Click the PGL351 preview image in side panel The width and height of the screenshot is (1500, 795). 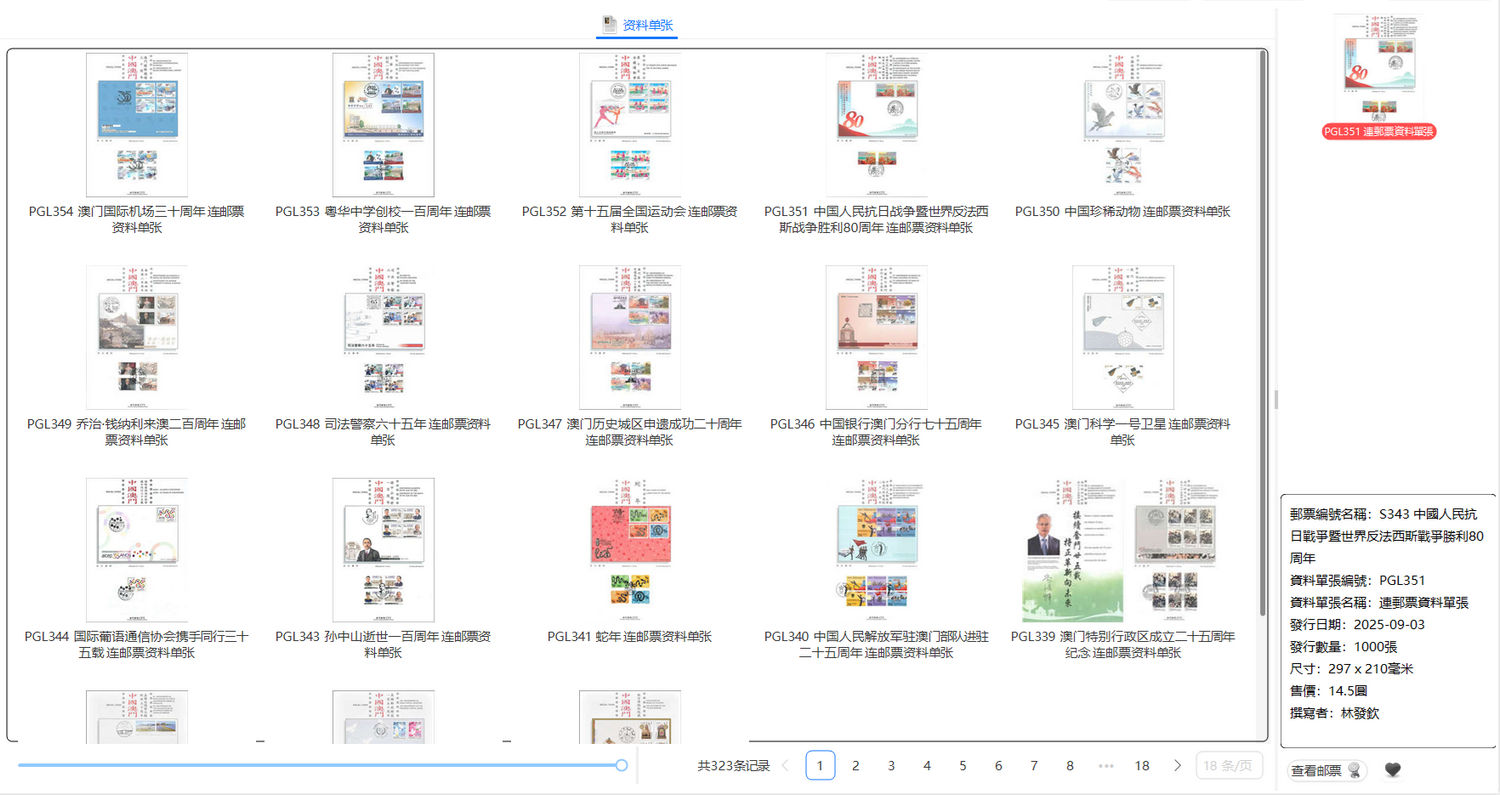(x=1379, y=67)
